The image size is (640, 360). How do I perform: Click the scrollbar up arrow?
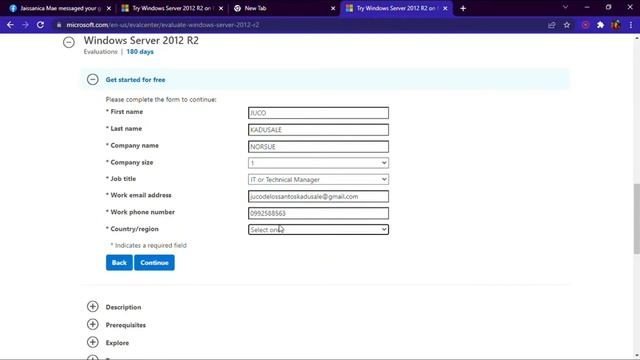click(x=636, y=38)
